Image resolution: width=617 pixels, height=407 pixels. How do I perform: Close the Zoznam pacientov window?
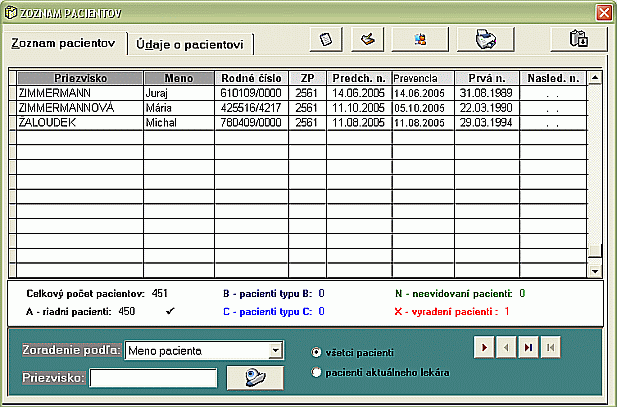pos(604,13)
